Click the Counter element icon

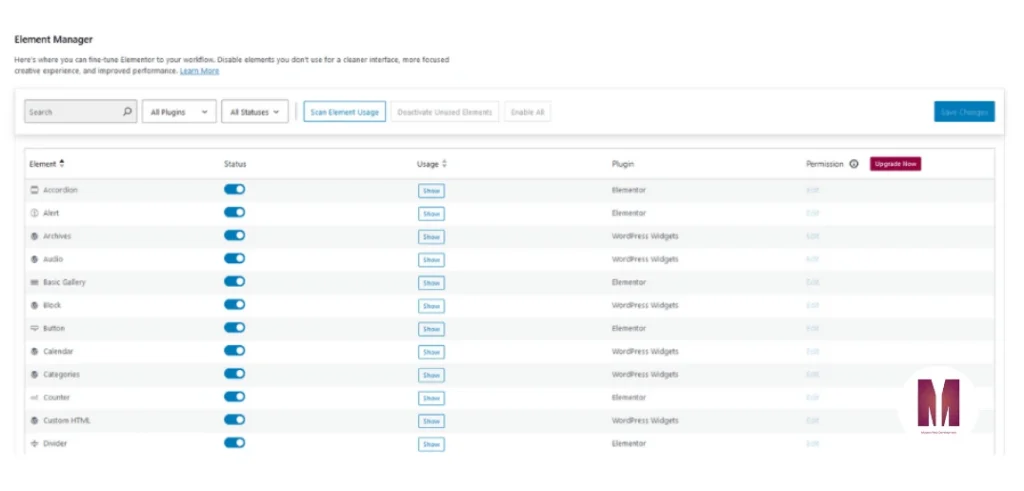(34, 397)
